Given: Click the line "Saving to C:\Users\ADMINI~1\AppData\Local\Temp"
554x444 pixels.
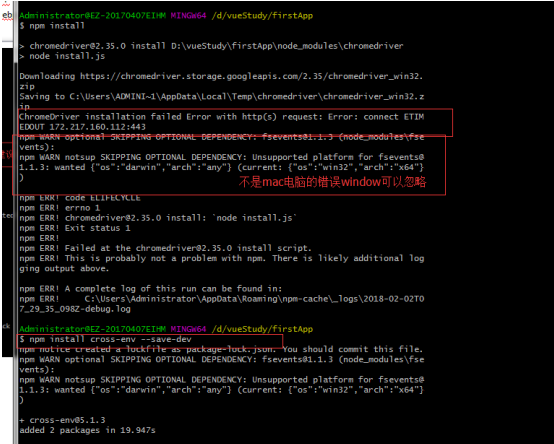Looking at the screenshot, I should coord(222,96).
